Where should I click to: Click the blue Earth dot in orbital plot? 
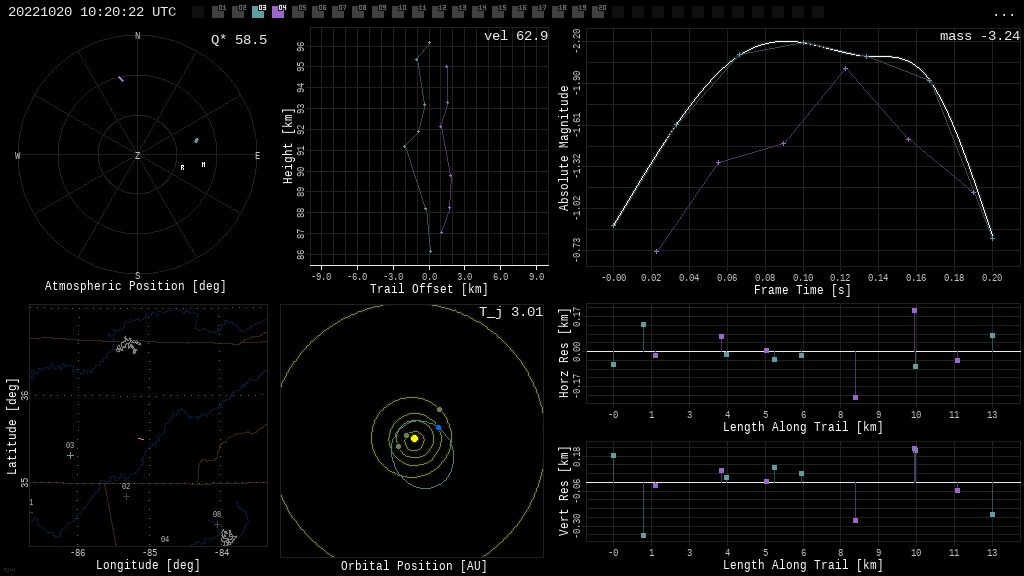pos(438,427)
